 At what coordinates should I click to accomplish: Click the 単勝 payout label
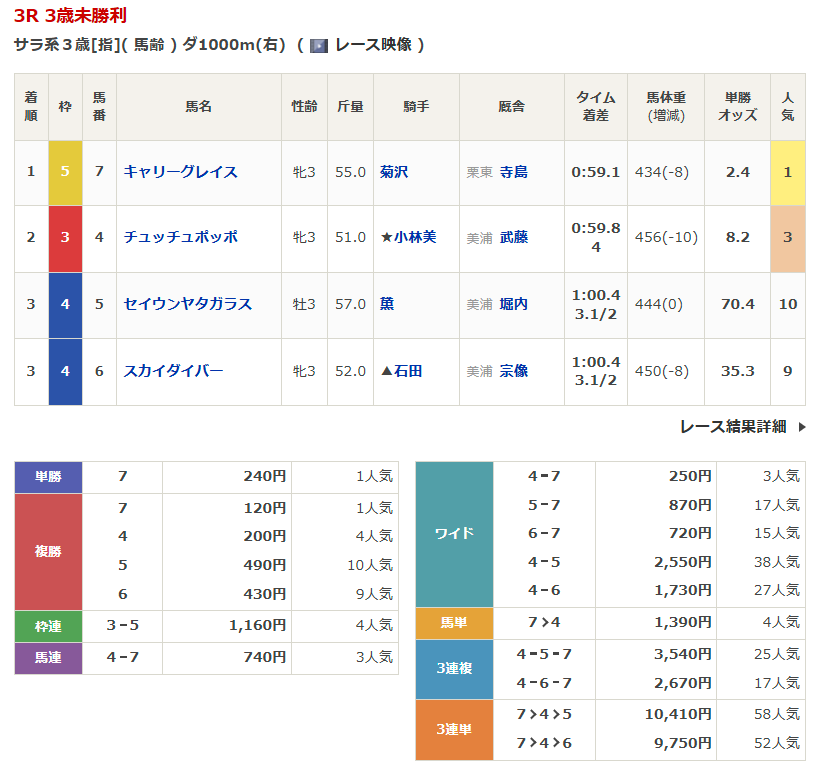(x=48, y=477)
